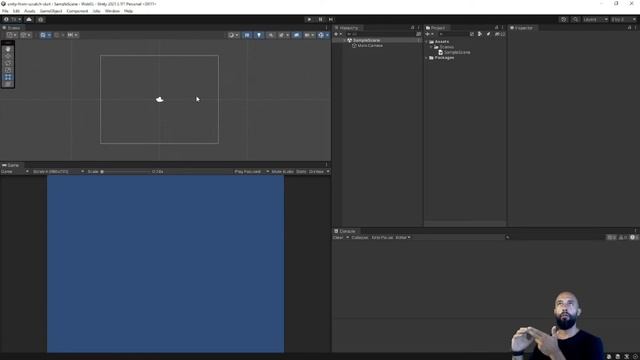
Task: Select the Scale tool in Scene toolbar
Action: tap(8, 70)
